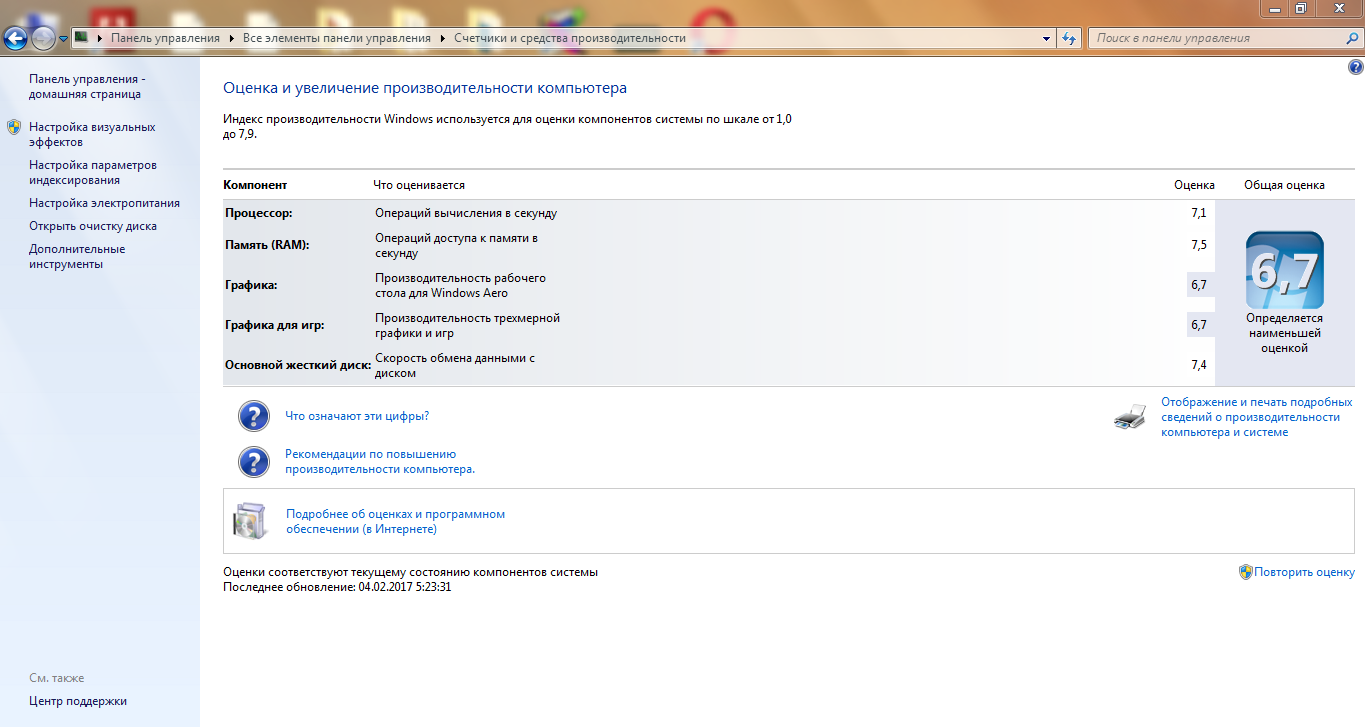Click question icon beside "Что означают эти цифры?"
Screen dimensions: 1365x727
pos(254,416)
